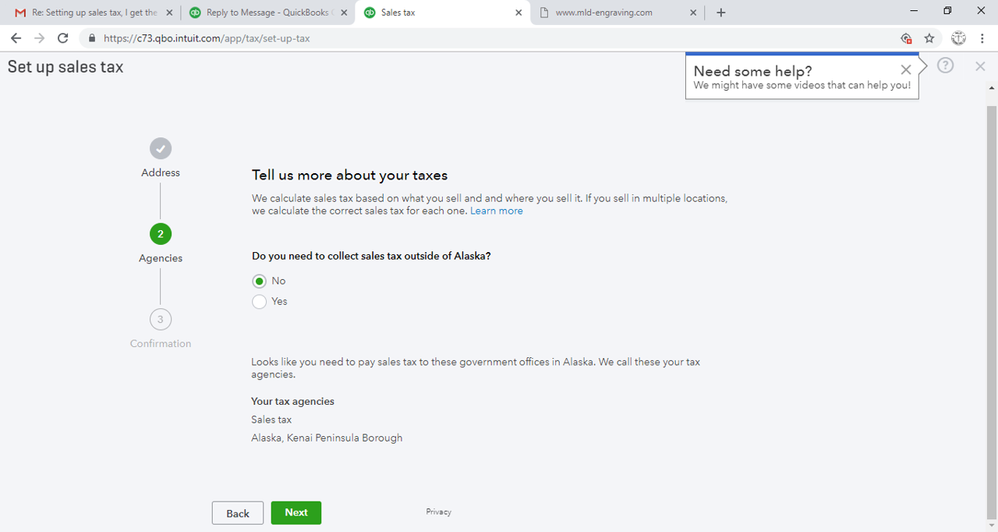Close the sales tax setup page
Viewport: 998px width, 532px height.
tap(980, 66)
